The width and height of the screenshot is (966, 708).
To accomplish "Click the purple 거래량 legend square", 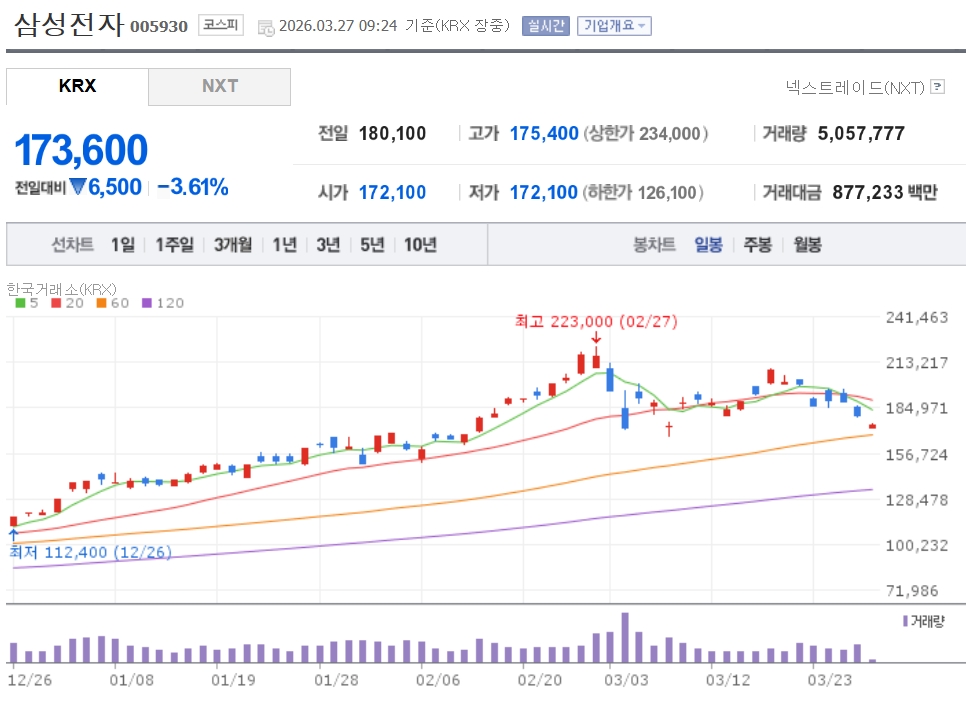I will (906, 621).
